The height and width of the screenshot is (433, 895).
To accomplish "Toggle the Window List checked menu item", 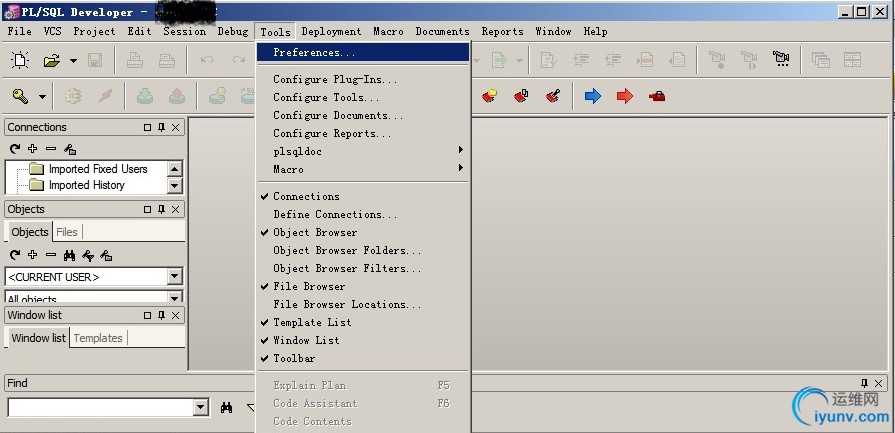I will (363, 340).
